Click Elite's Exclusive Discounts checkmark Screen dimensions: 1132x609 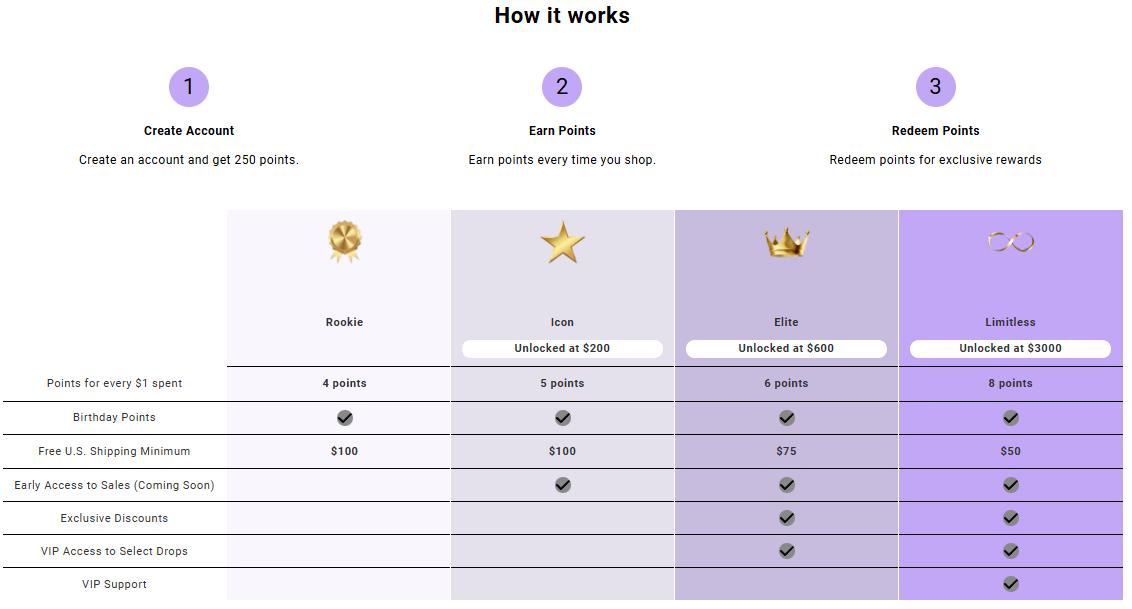pos(786,518)
